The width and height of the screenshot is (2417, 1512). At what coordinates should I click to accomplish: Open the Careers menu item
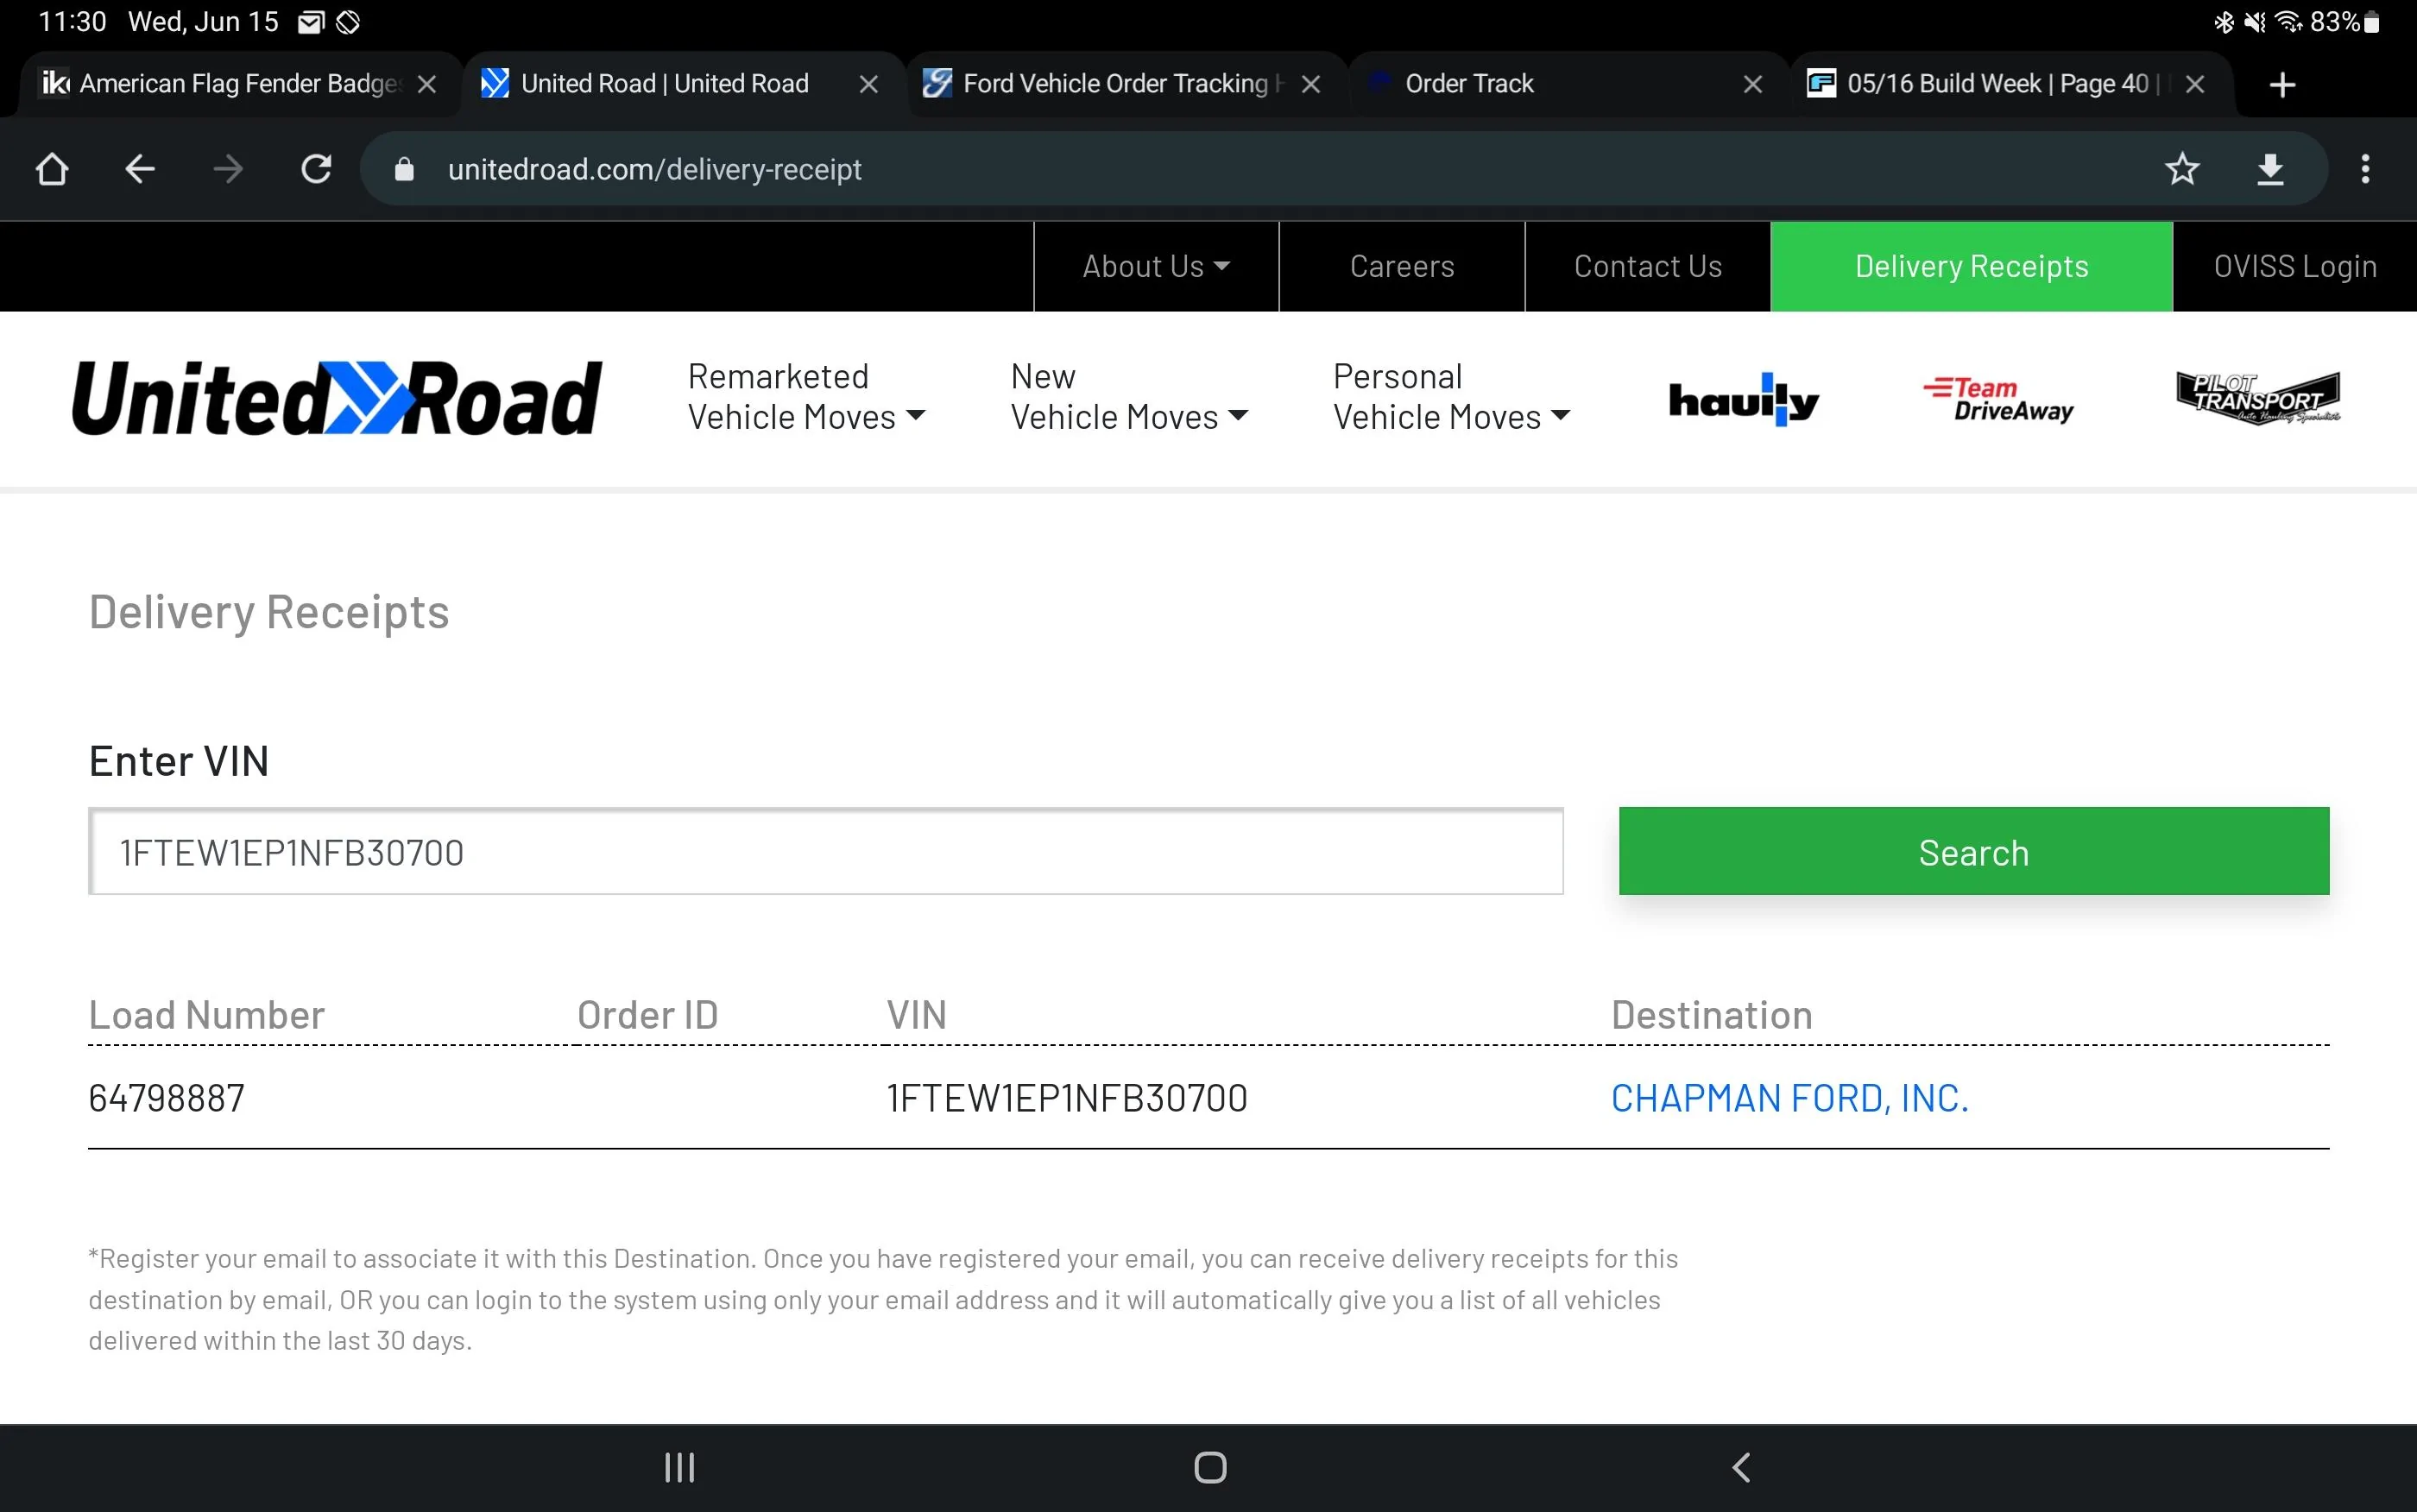point(1401,266)
